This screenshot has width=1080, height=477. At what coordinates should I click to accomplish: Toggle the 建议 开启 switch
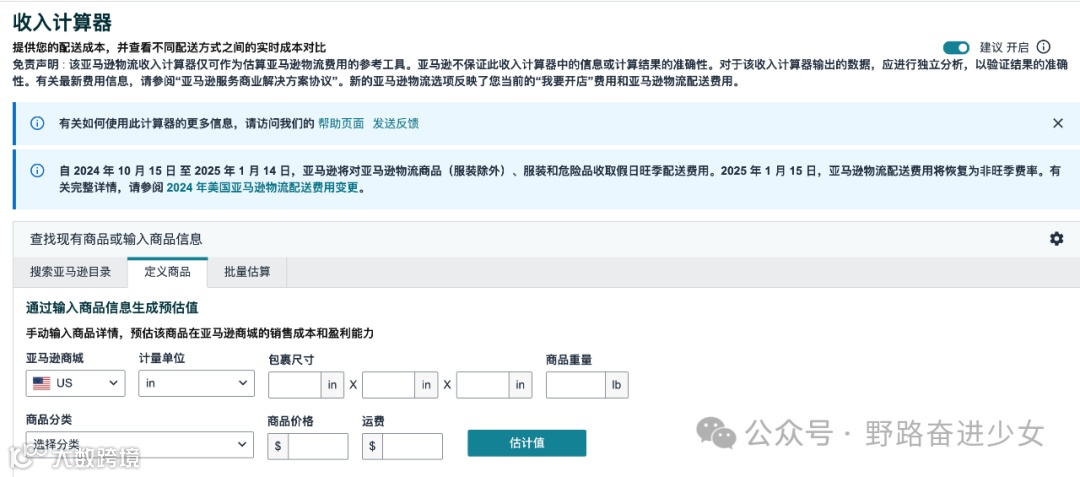click(956, 47)
